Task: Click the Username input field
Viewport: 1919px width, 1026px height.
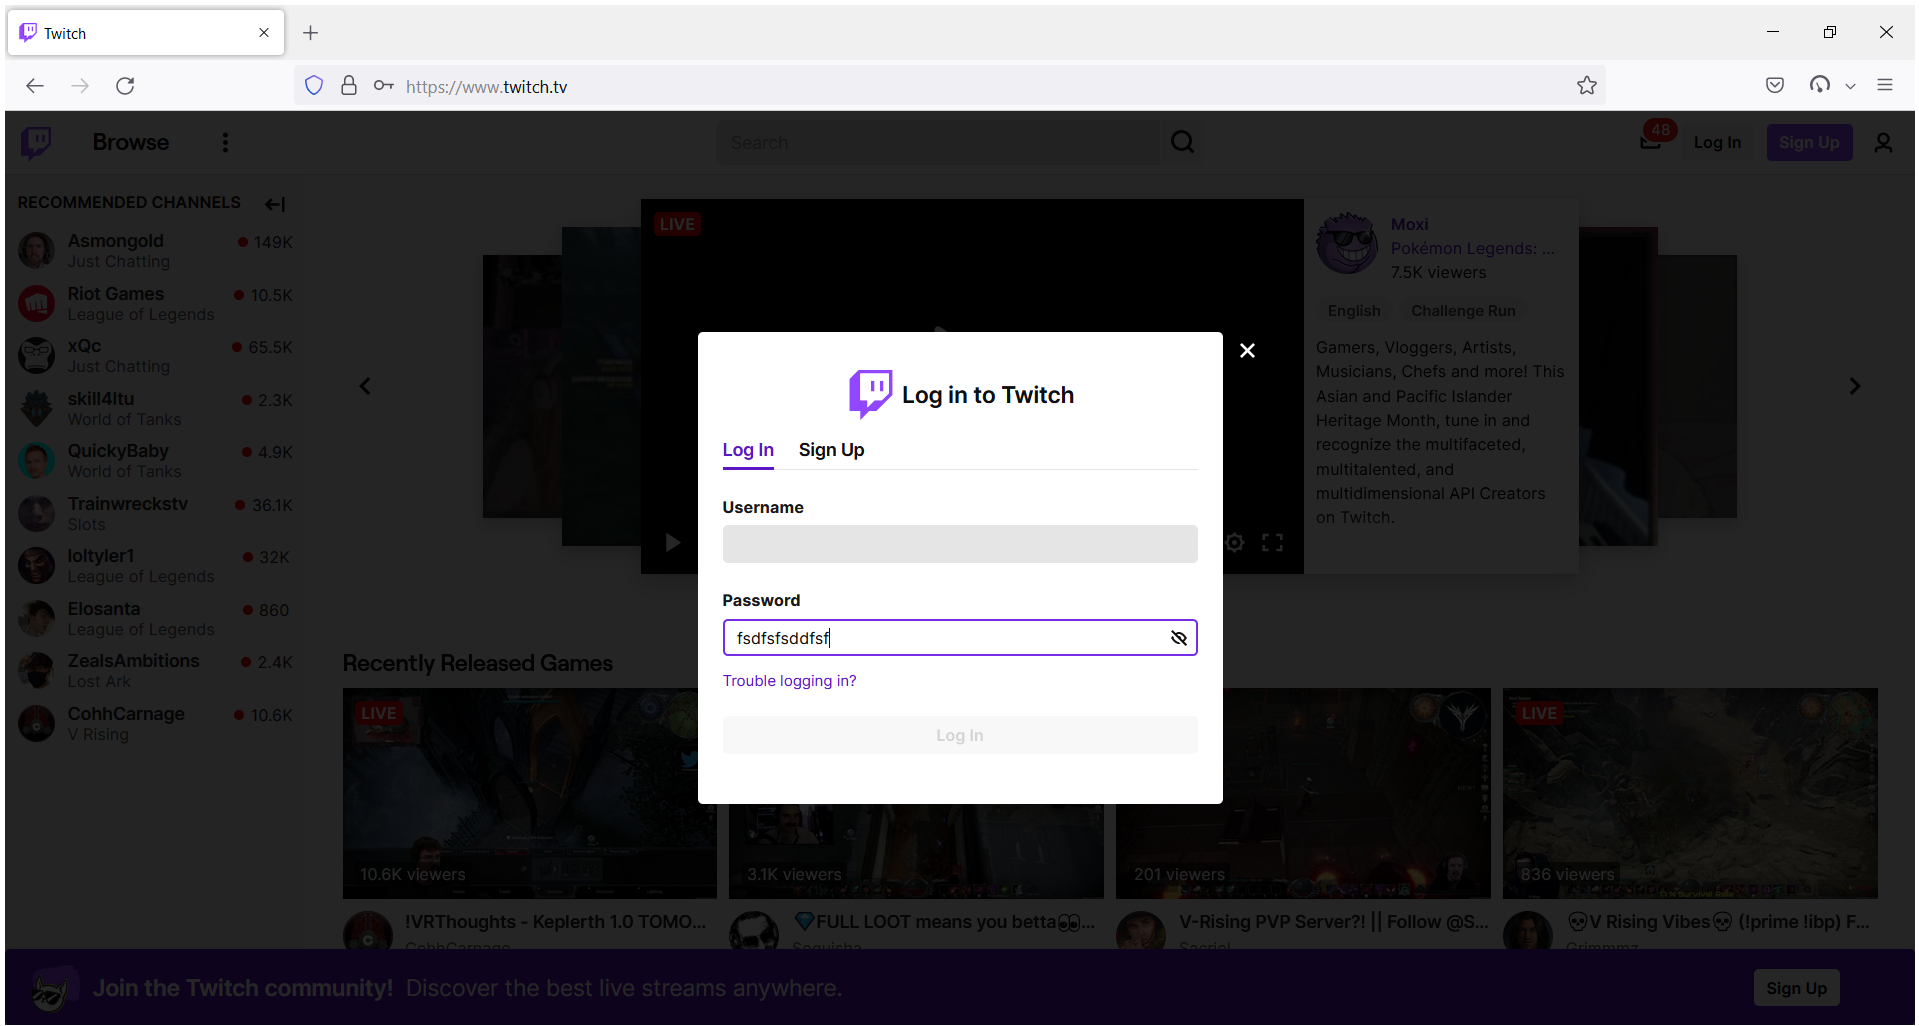Action: pos(960,544)
